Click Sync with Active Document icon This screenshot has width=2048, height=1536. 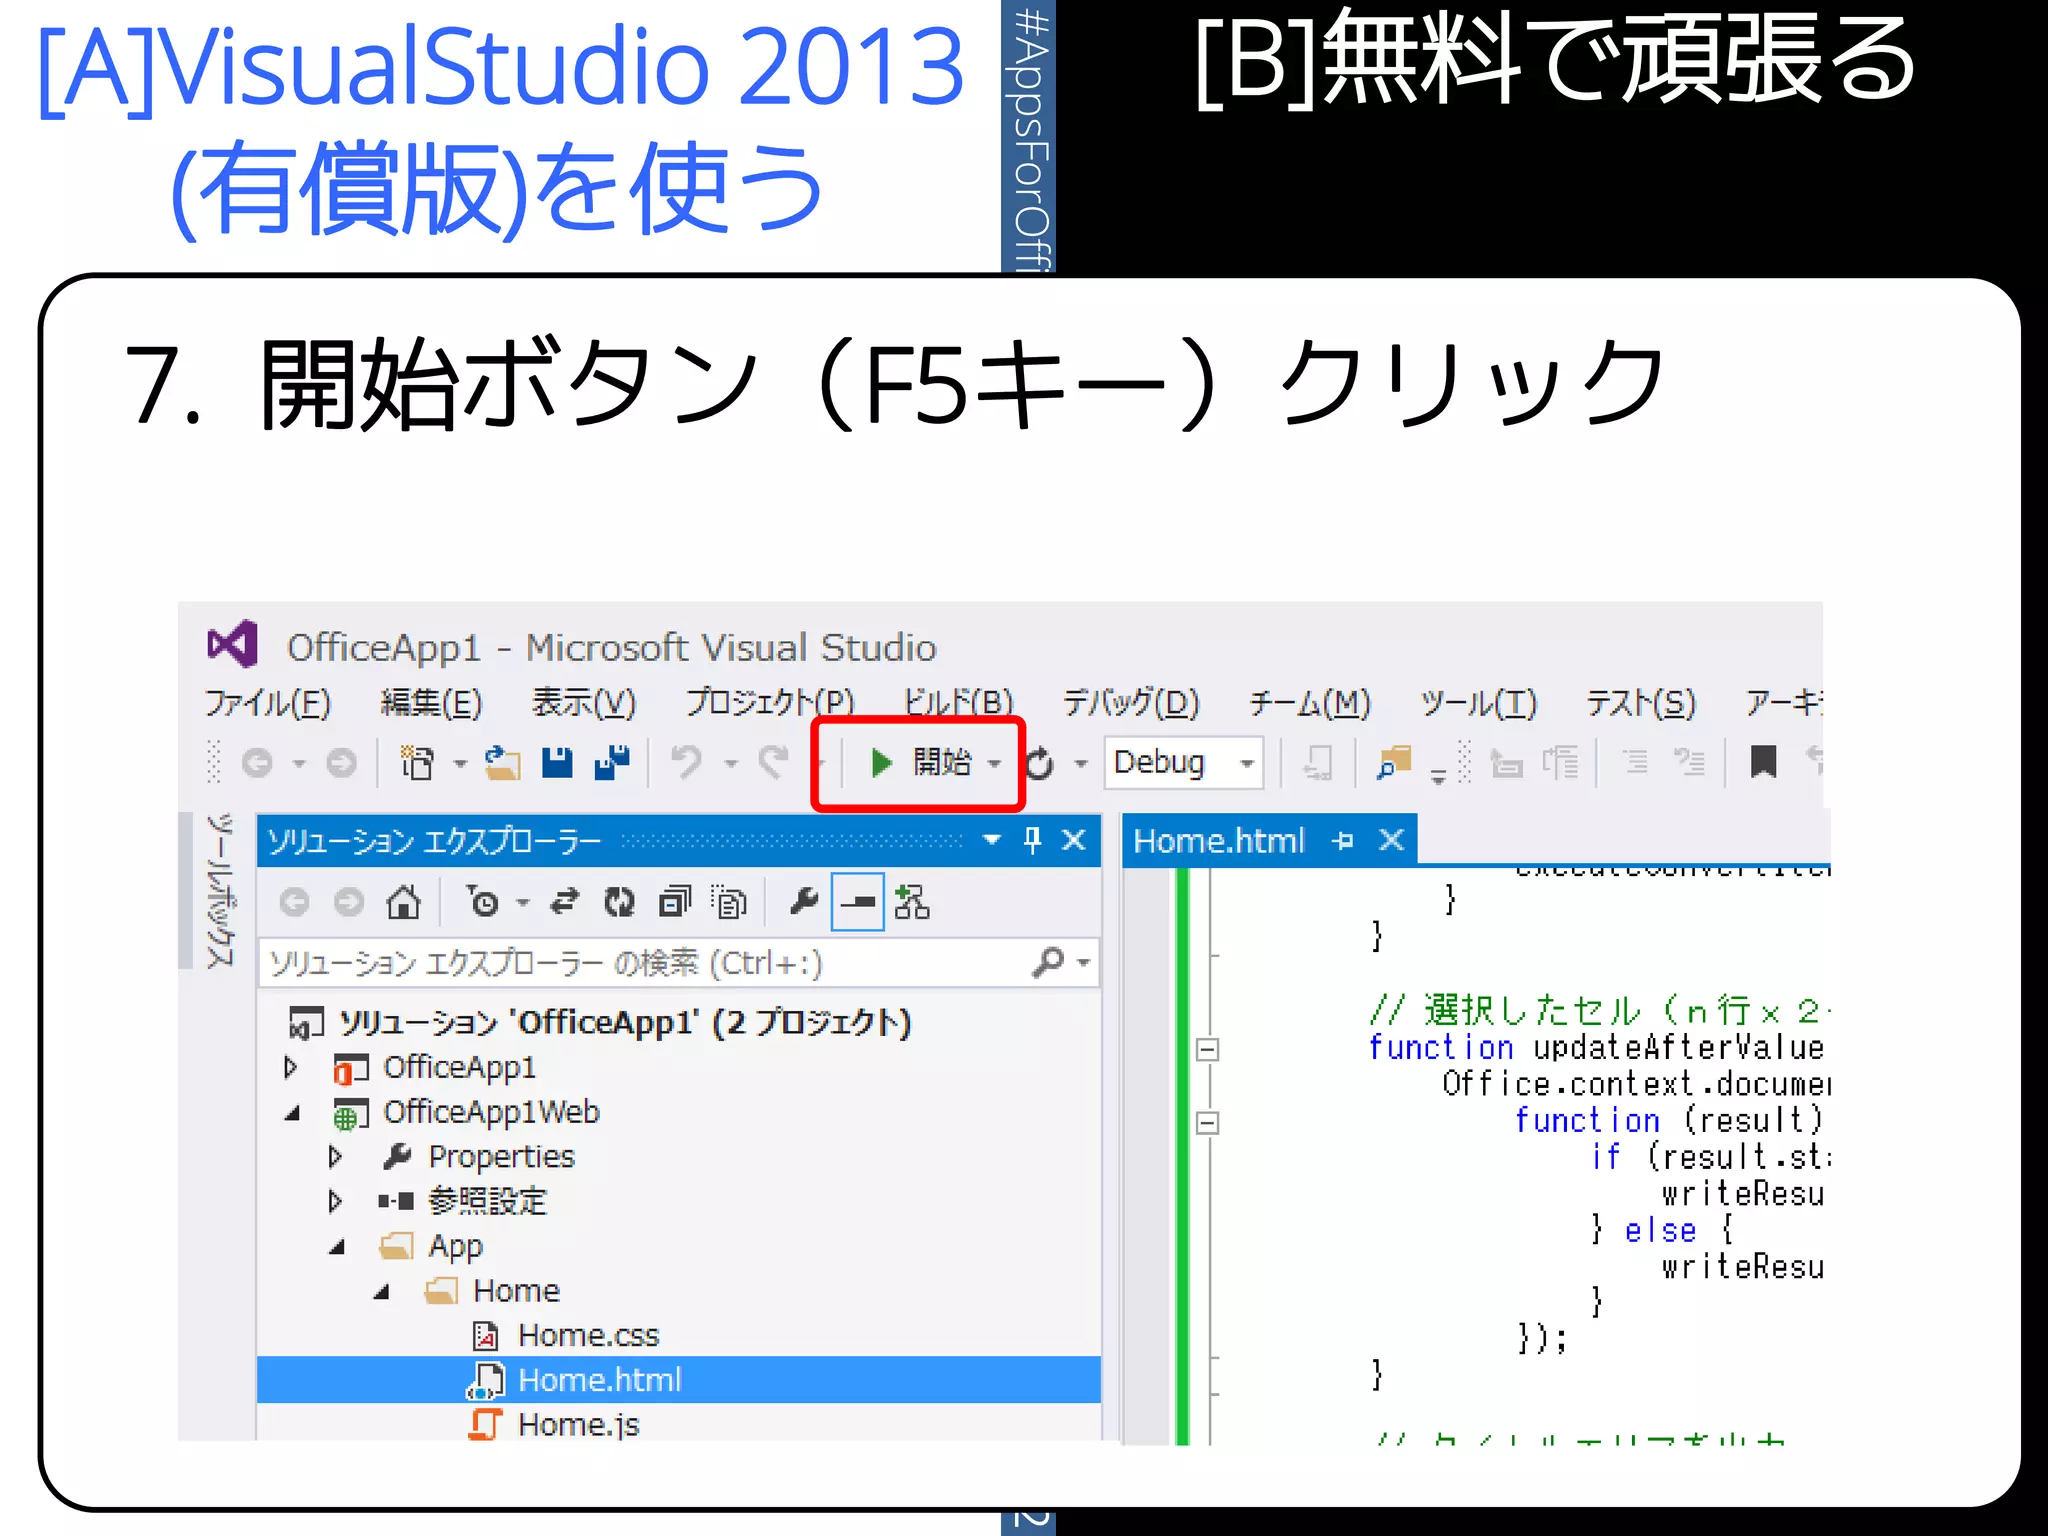coord(565,903)
